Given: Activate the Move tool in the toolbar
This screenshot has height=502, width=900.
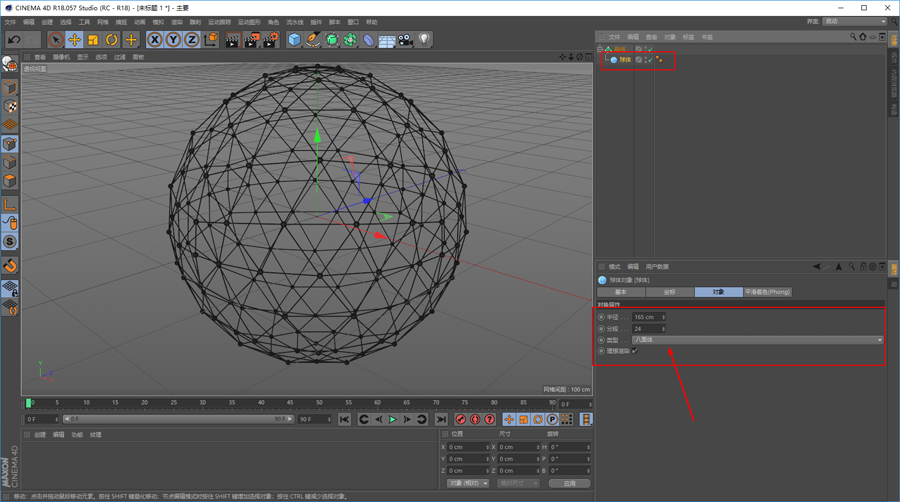Looking at the screenshot, I should pos(74,40).
